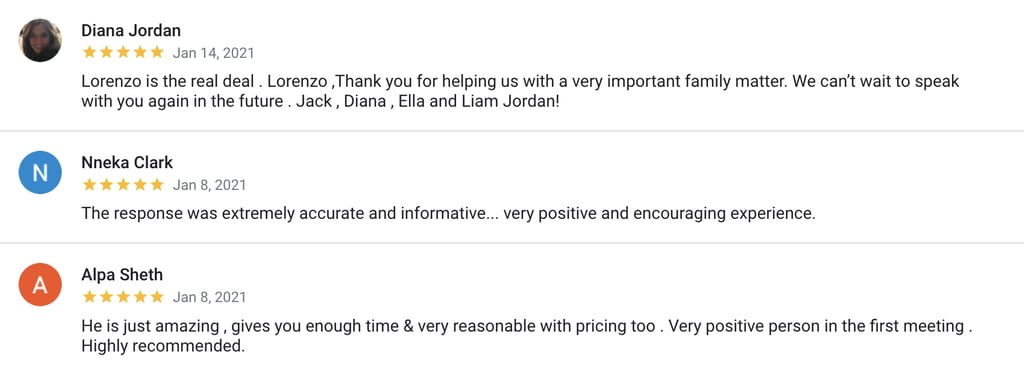
Task: Click Alpa Sheth's five-star rating
Action: pos(123,297)
